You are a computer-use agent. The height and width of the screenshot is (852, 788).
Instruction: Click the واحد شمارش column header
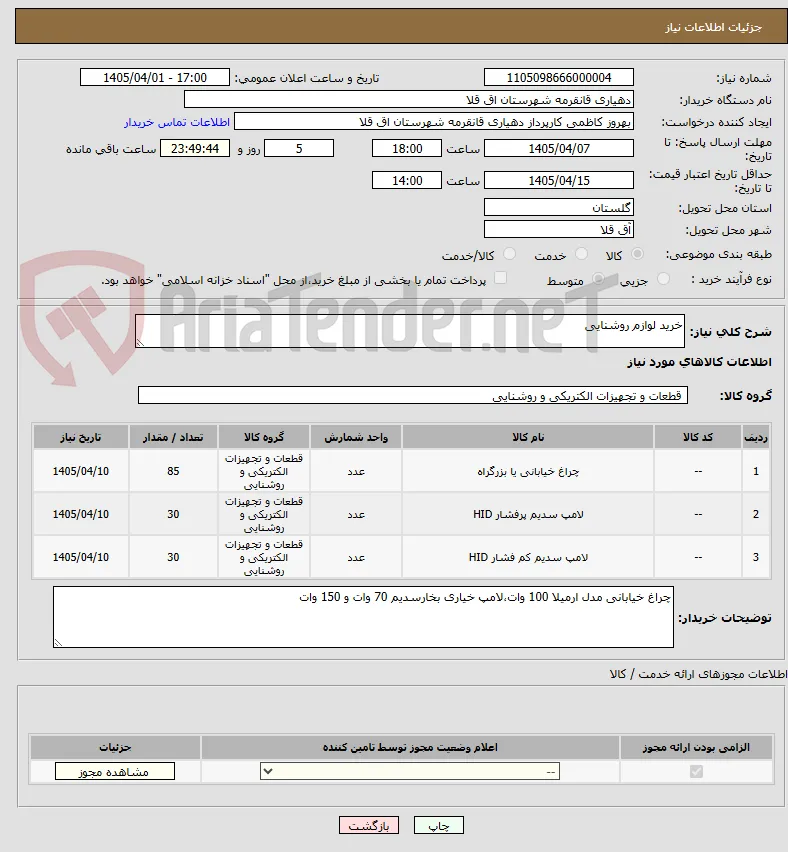tap(356, 437)
